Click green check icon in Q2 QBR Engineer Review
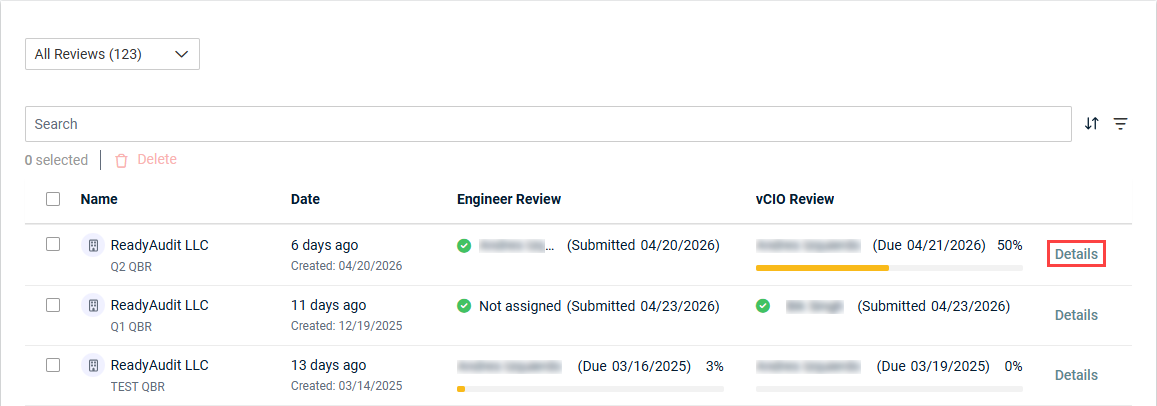Screen dimensions: 1157x406 coord(464,246)
